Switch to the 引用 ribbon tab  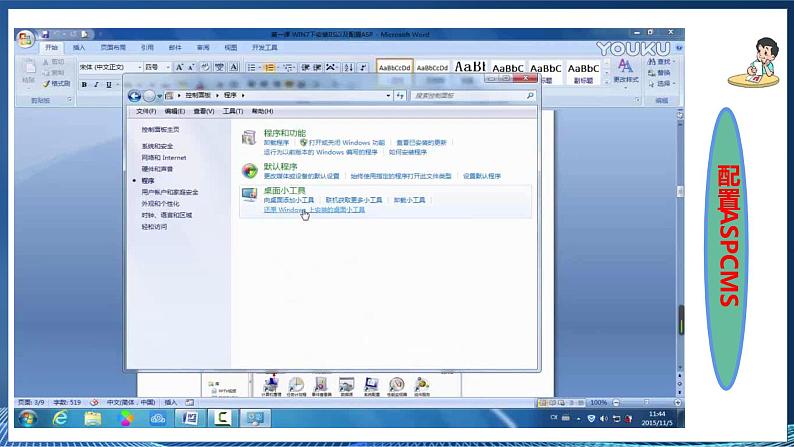147,48
